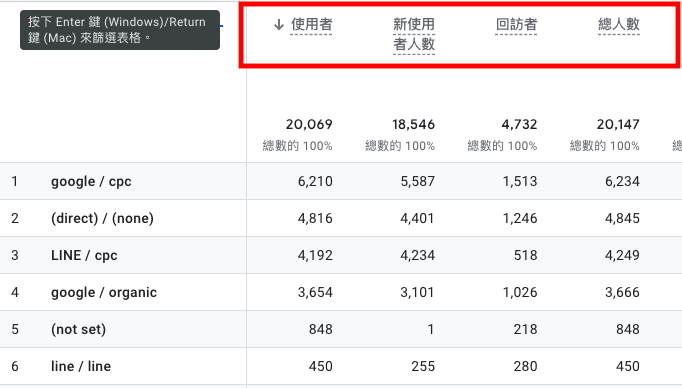The width and height of the screenshot is (682, 388).
Task: Click (not set) new users value 1
Action: tap(431, 329)
